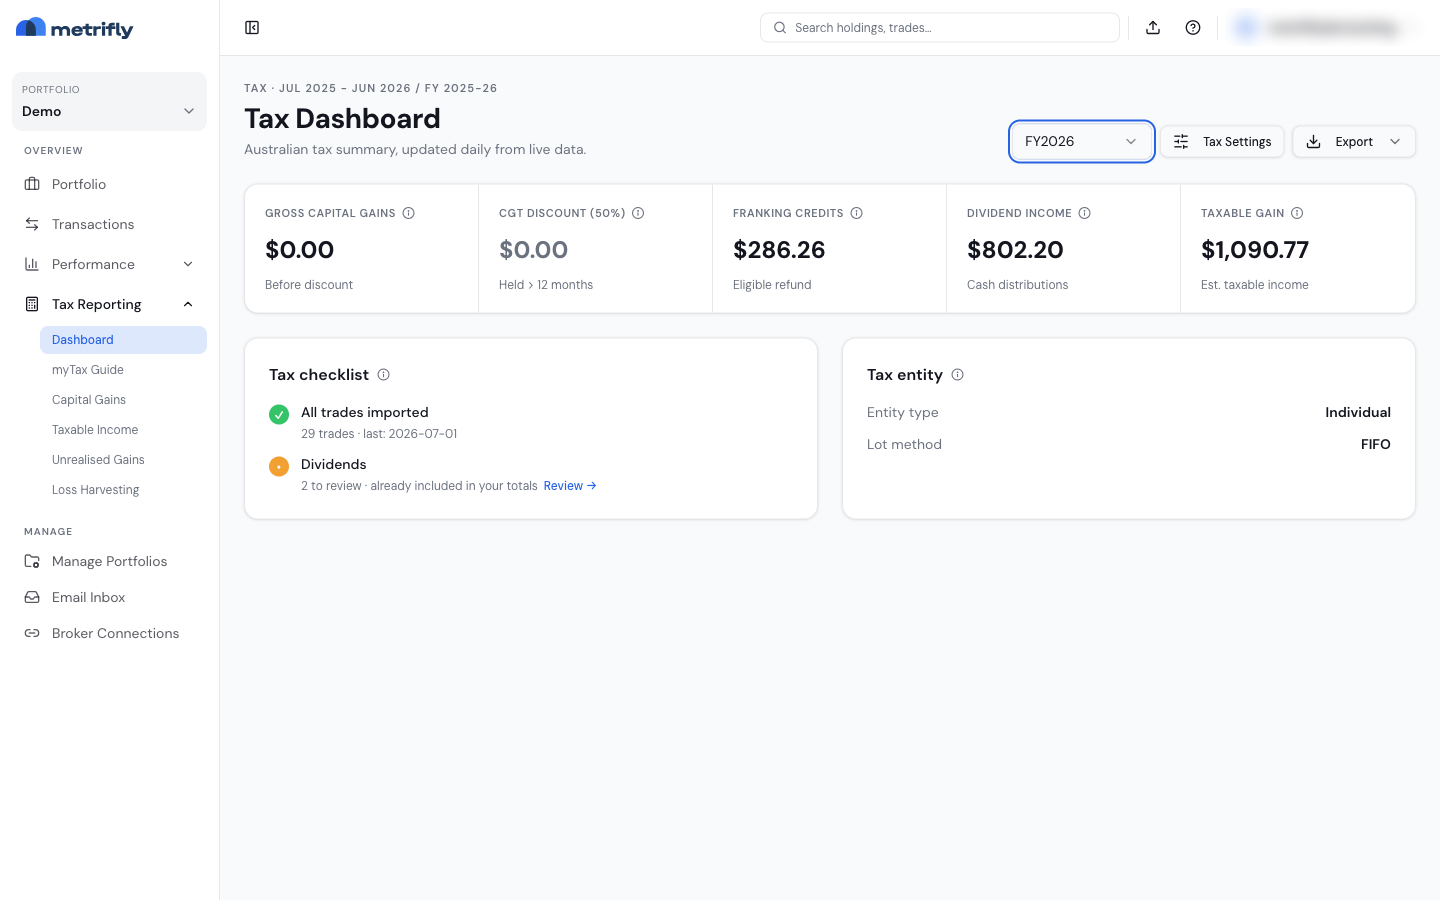The width and height of the screenshot is (1440, 900).
Task: Click the Performance bar chart icon
Action: 32,264
